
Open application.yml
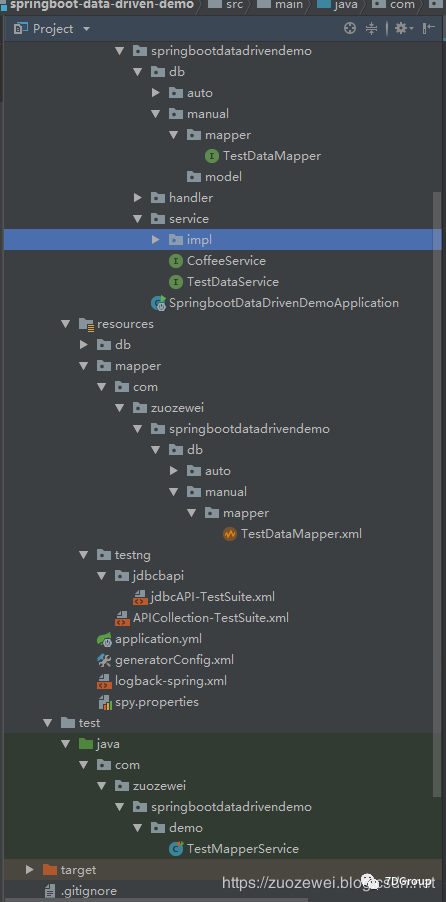coord(158,639)
